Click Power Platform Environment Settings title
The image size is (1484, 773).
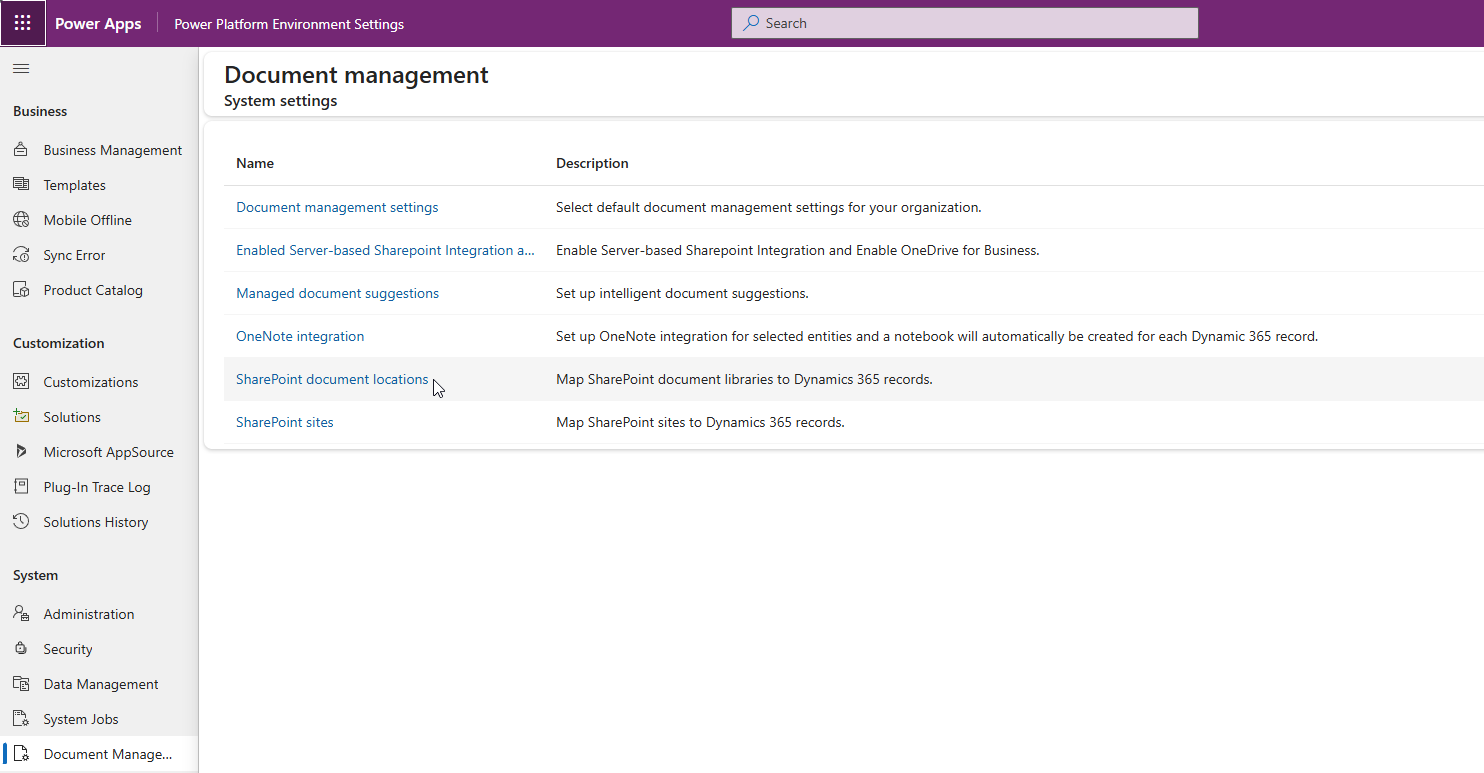click(x=289, y=24)
